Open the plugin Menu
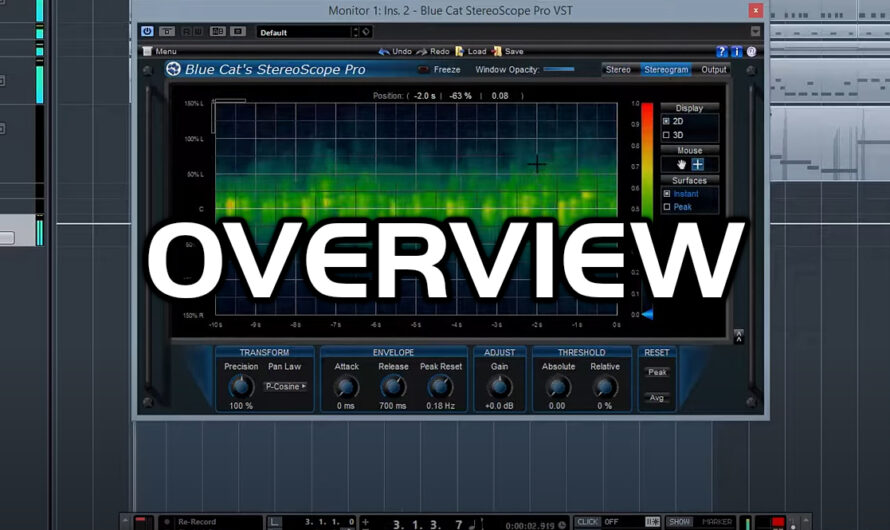The height and width of the screenshot is (530, 890). click(x=160, y=51)
